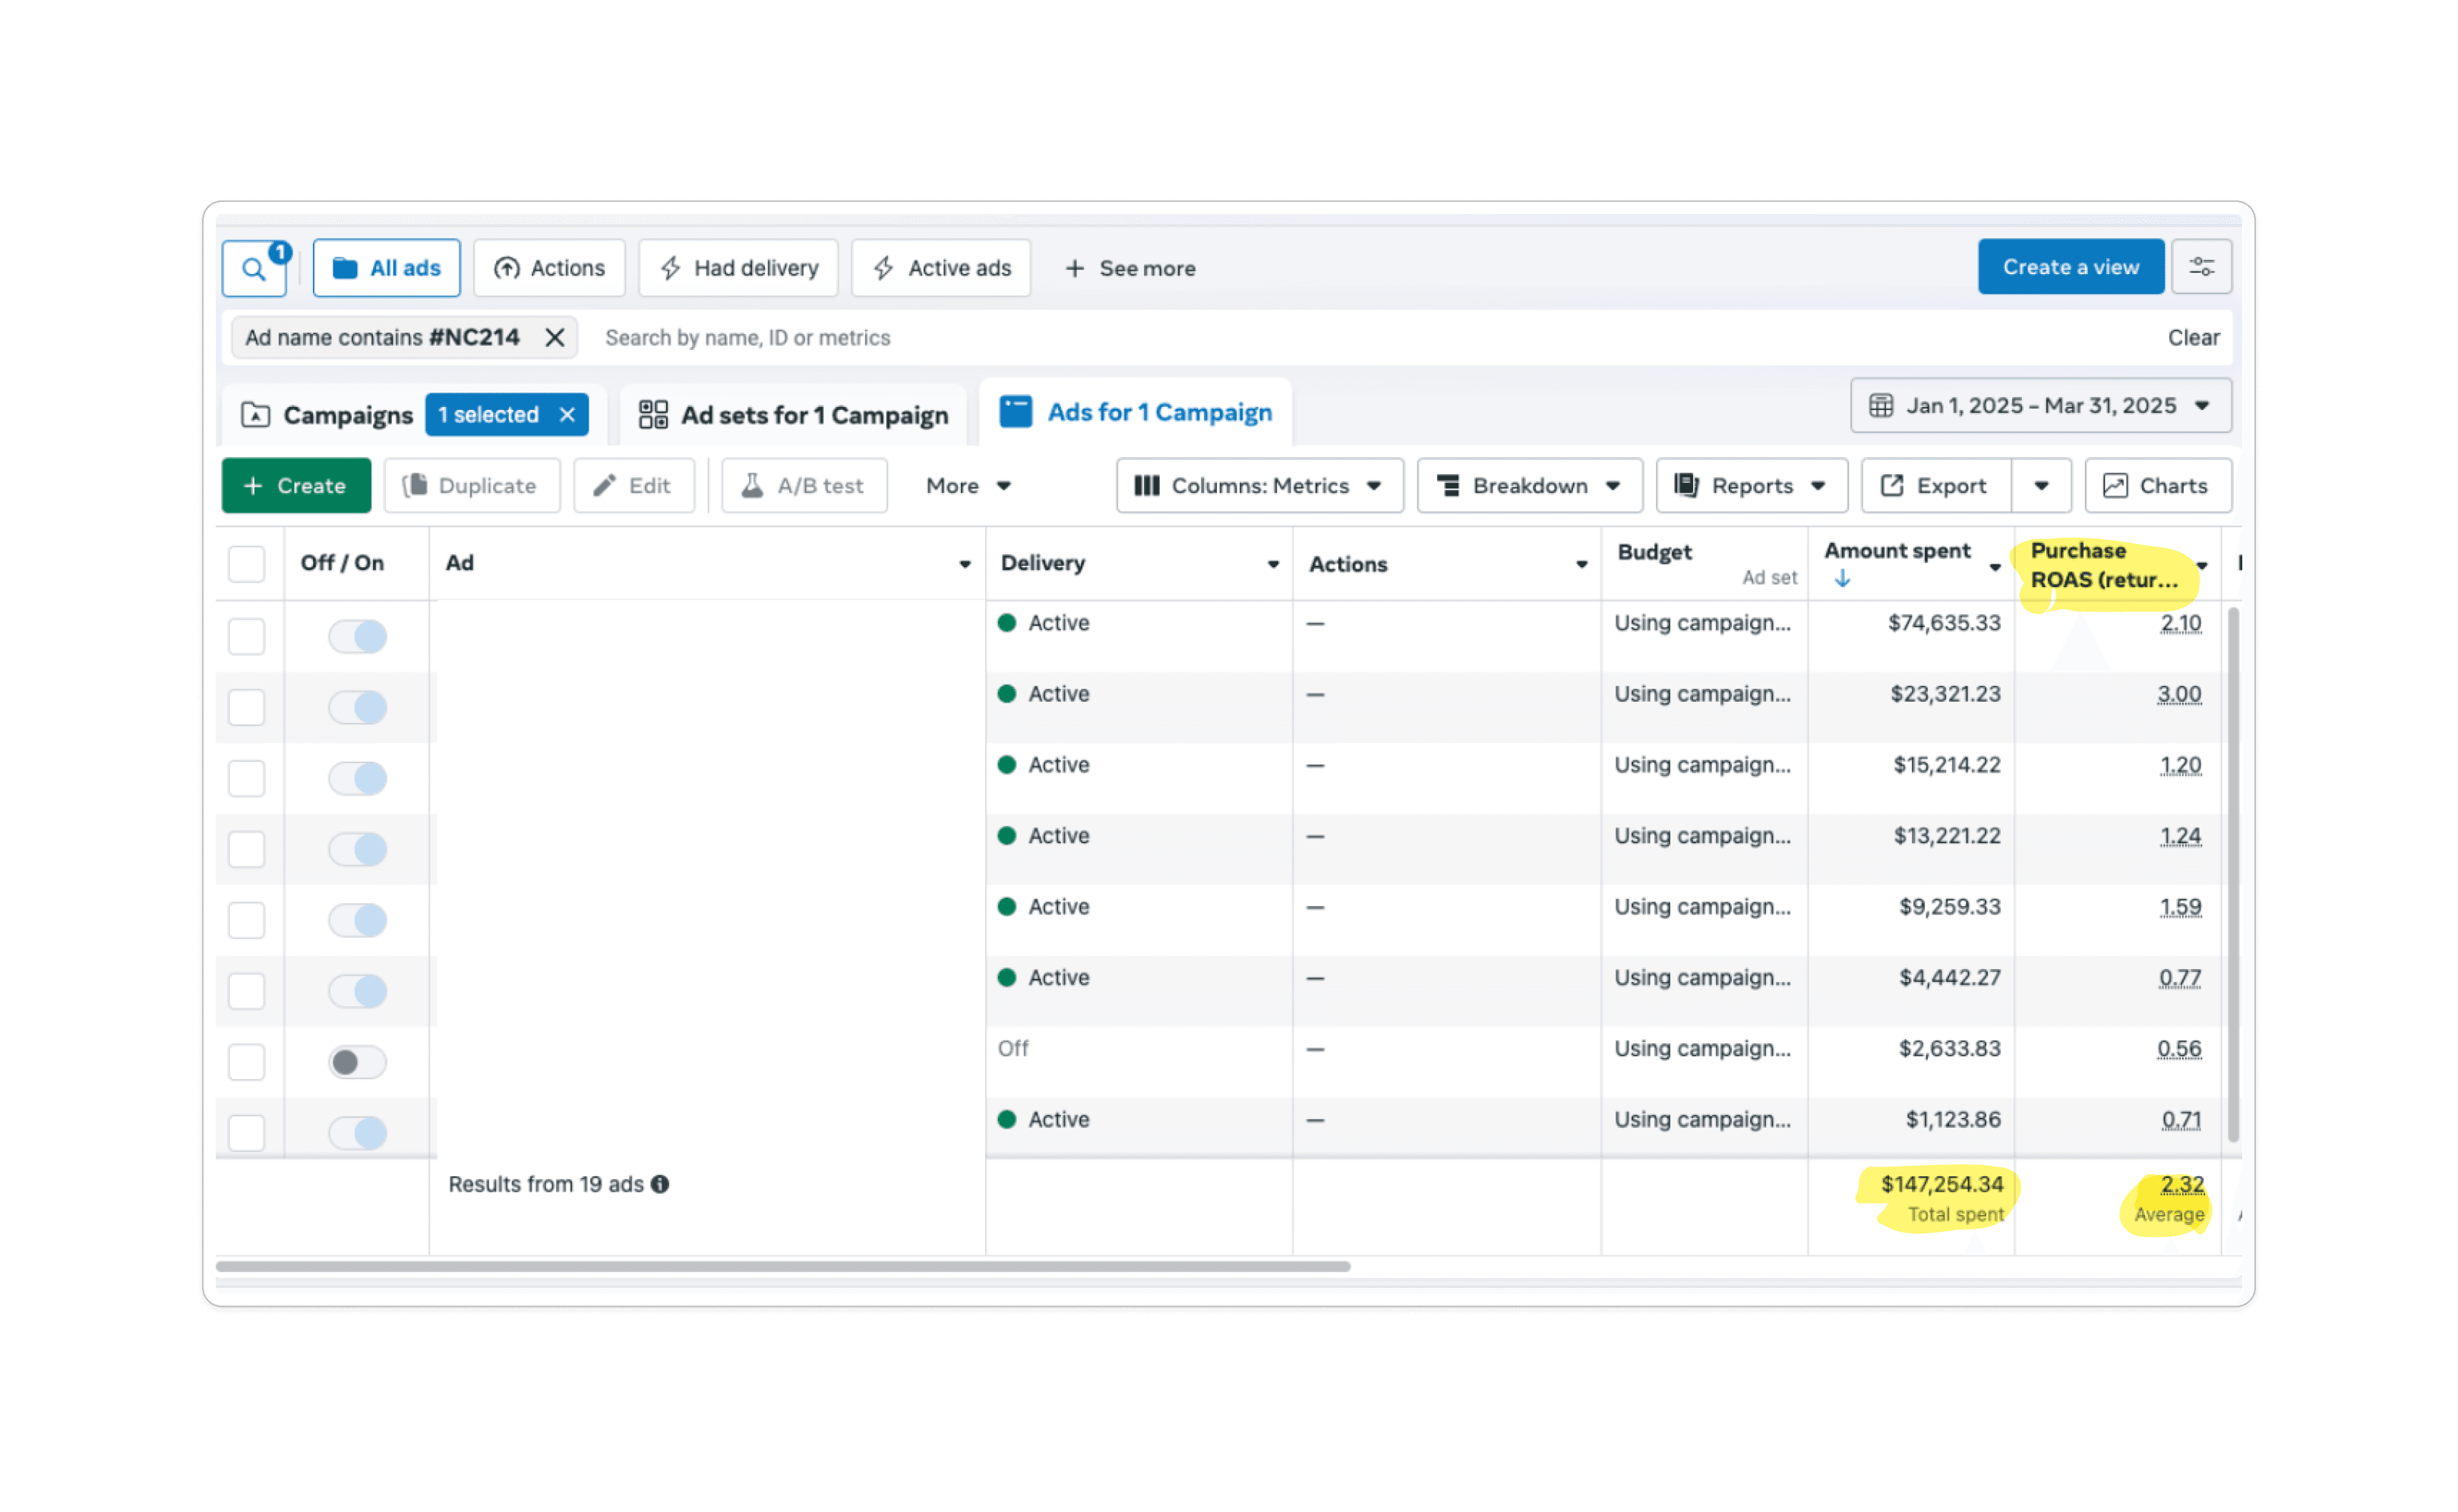Open the Amount spent column menu arrow
2458x1512 pixels.
(1995, 567)
